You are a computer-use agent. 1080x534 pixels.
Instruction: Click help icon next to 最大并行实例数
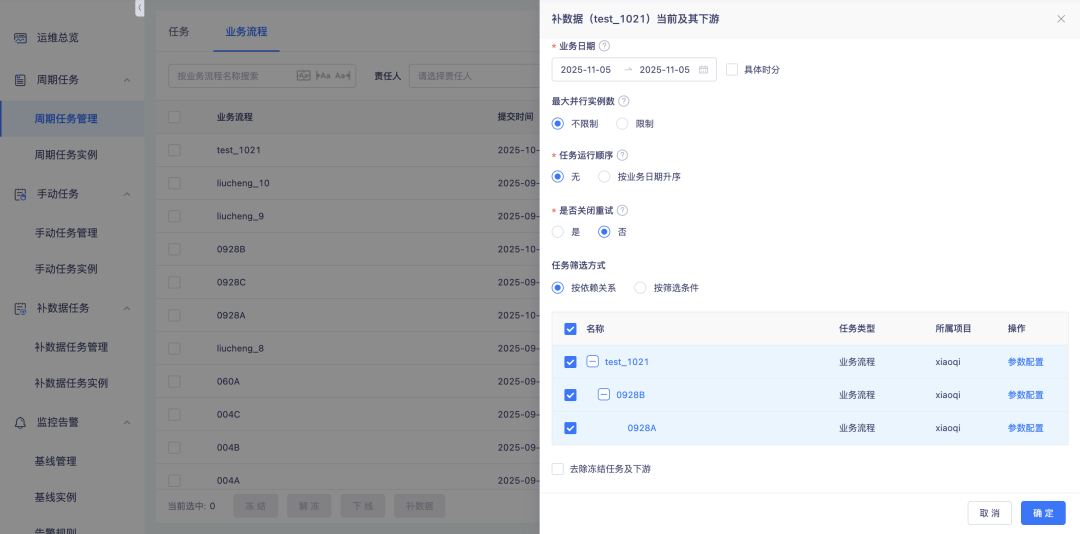tap(623, 101)
